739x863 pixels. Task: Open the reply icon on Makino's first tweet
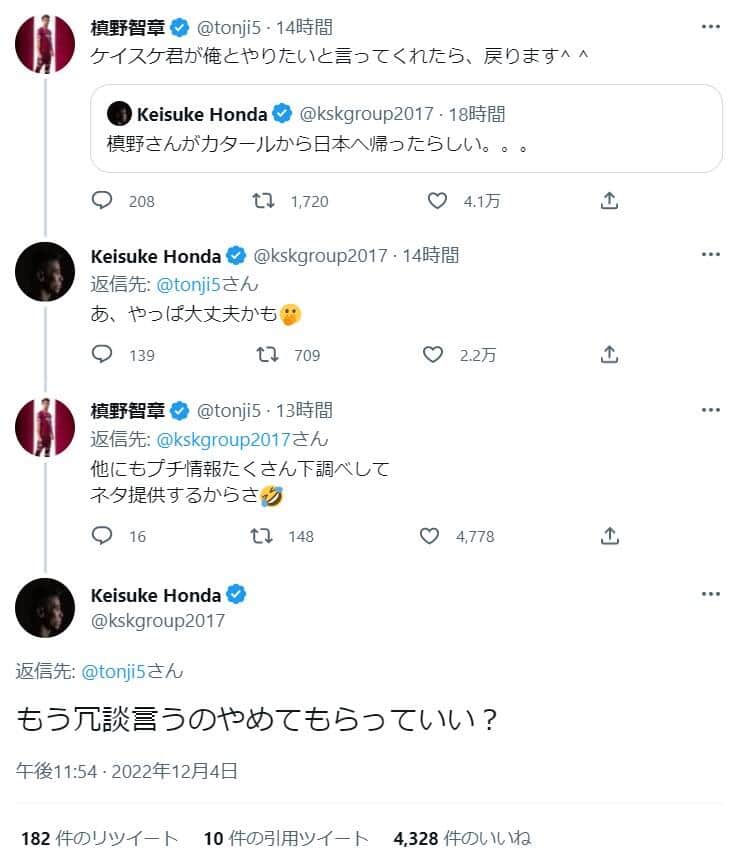102,201
